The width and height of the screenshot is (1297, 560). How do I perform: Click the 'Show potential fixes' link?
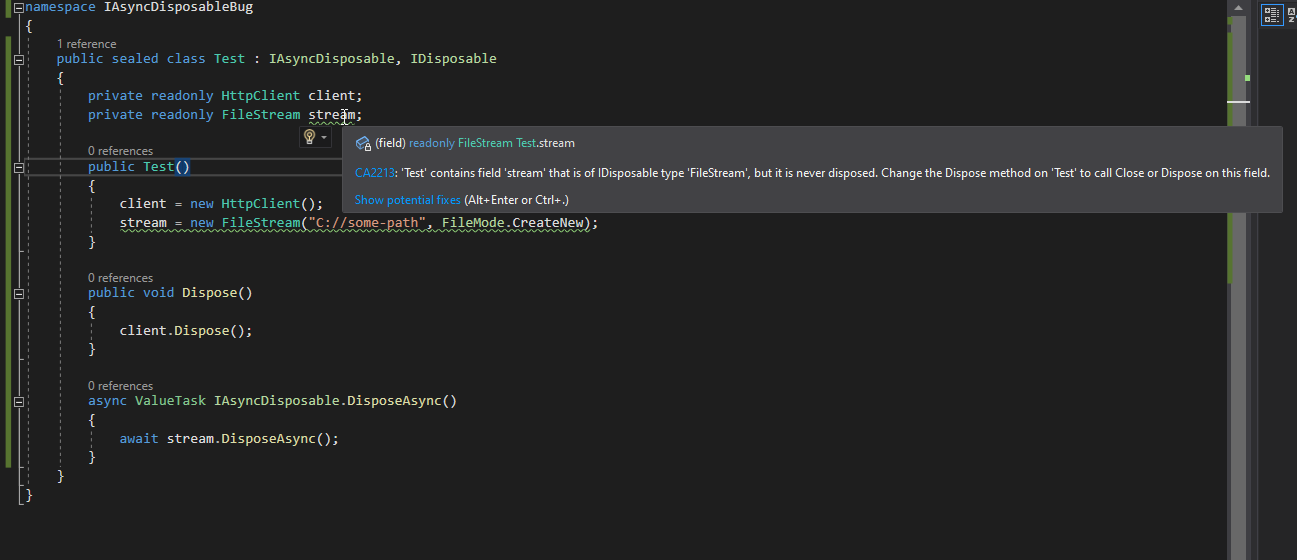[408, 200]
